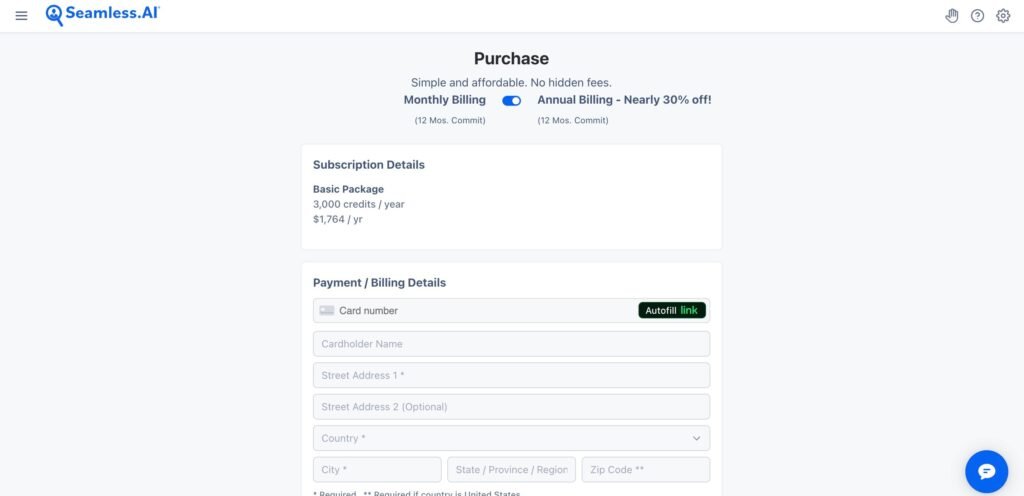The image size is (1024, 496).
Task: Click the City input field
Action: click(x=377, y=470)
